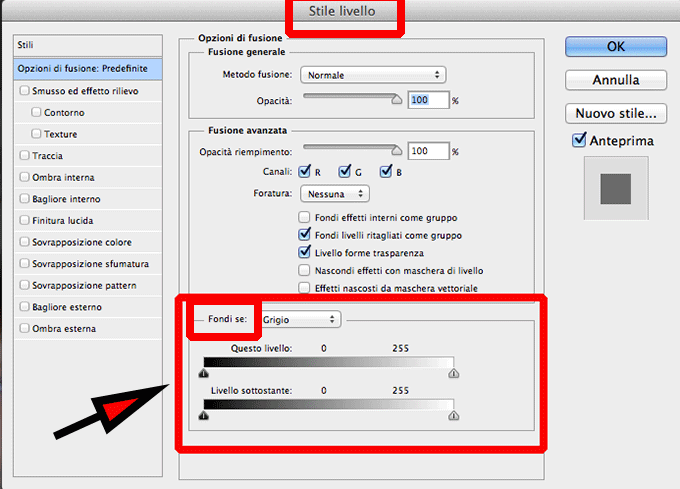Uncheck the R channel checkbox
The width and height of the screenshot is (680, 489).
[304, 172]
